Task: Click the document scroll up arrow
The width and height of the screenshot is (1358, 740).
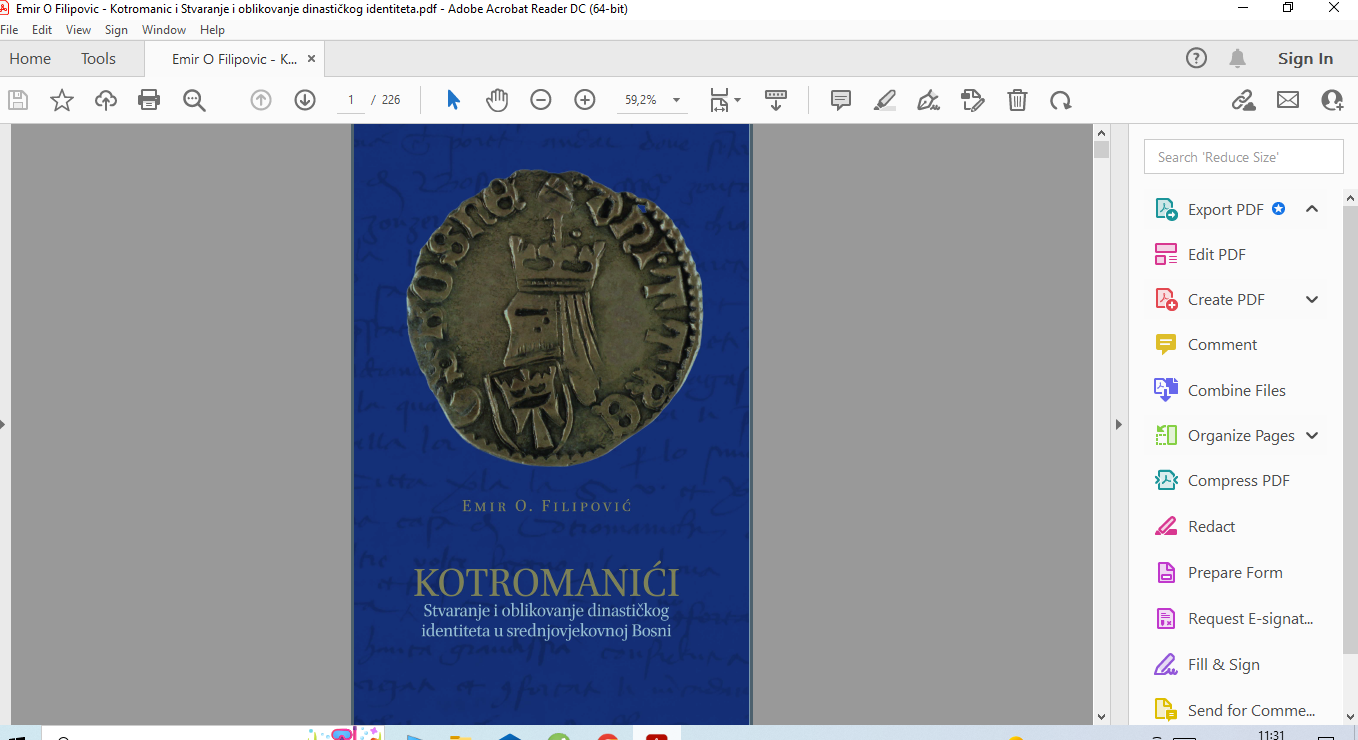Action: pyautogui.click(x=1101, y=132)
